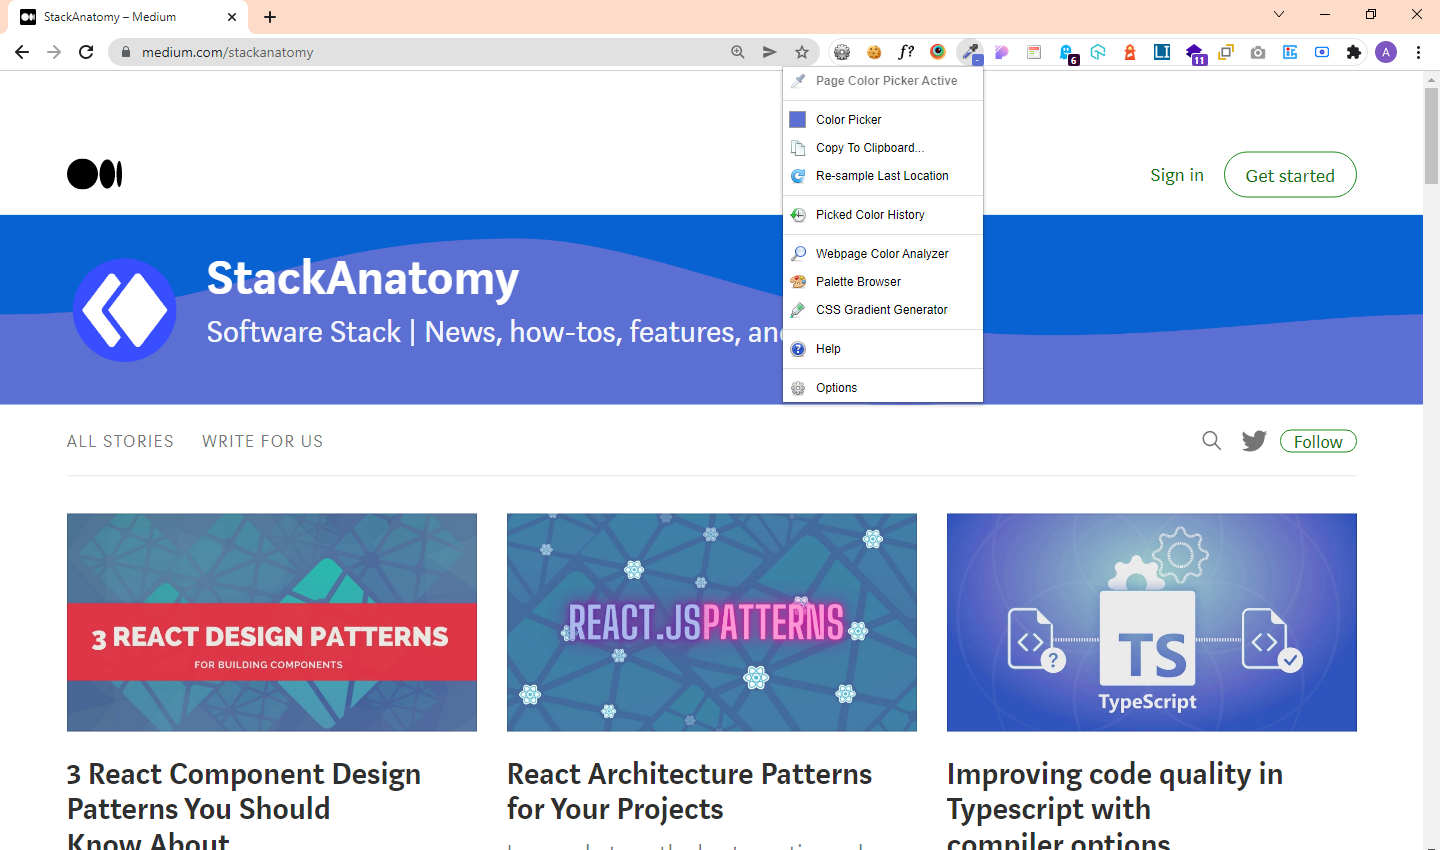Bookmark this page with the star icon

[802, 52]
